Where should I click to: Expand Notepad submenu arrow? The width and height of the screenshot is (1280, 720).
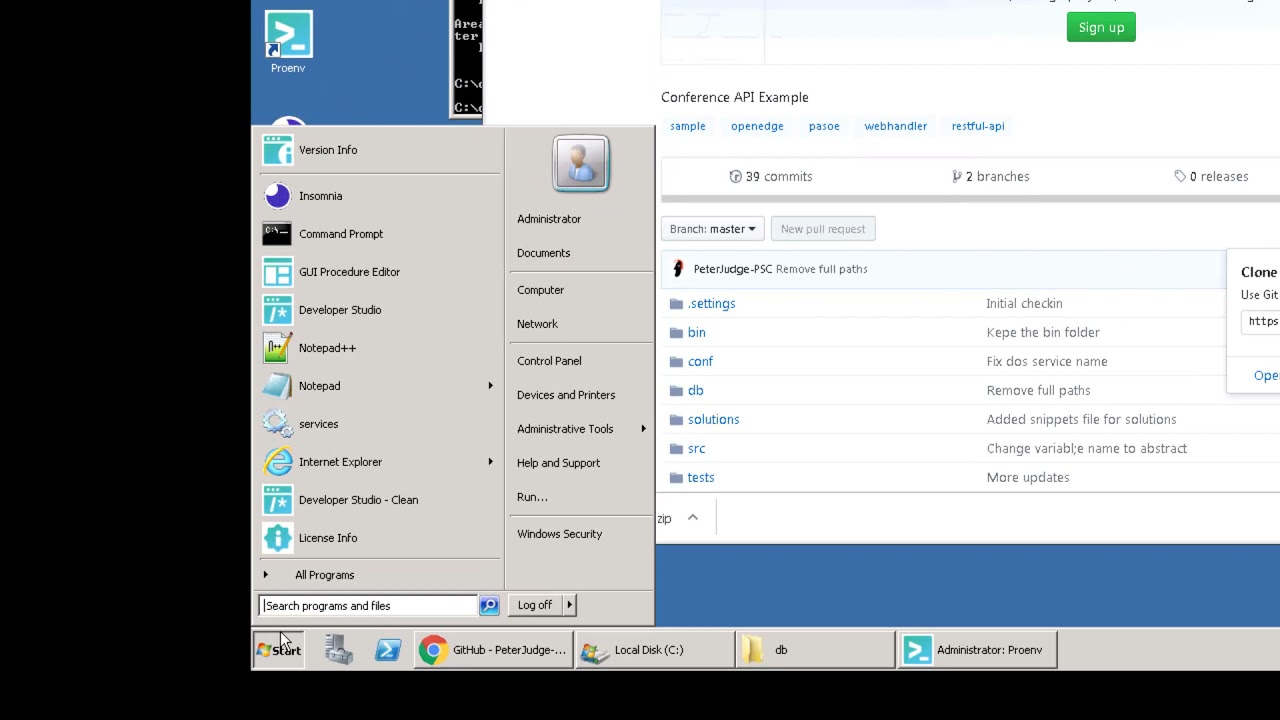point(490,386)
